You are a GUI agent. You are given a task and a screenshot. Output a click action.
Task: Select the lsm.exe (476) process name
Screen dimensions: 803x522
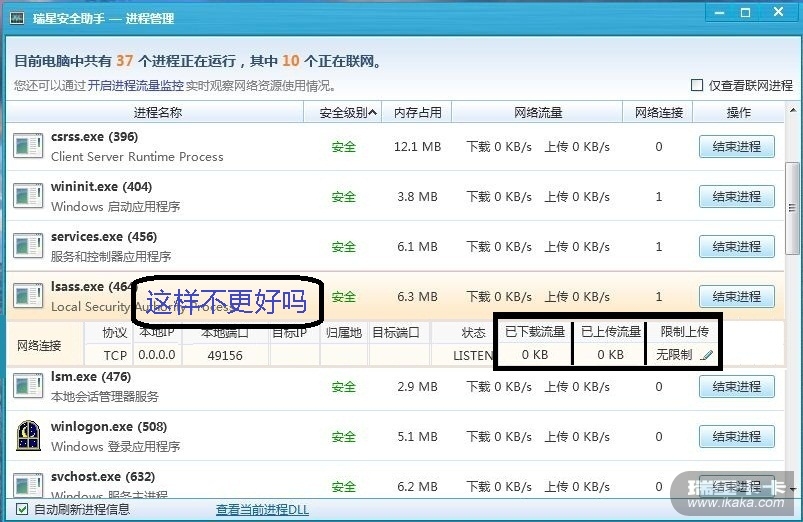tap(91, 377)
